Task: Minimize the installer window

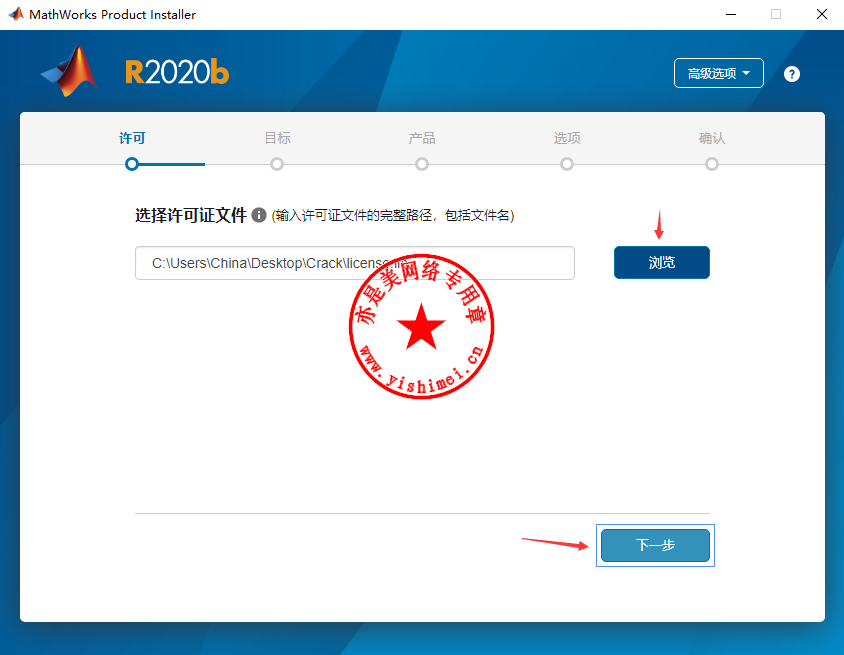Action: pos(730,15)
